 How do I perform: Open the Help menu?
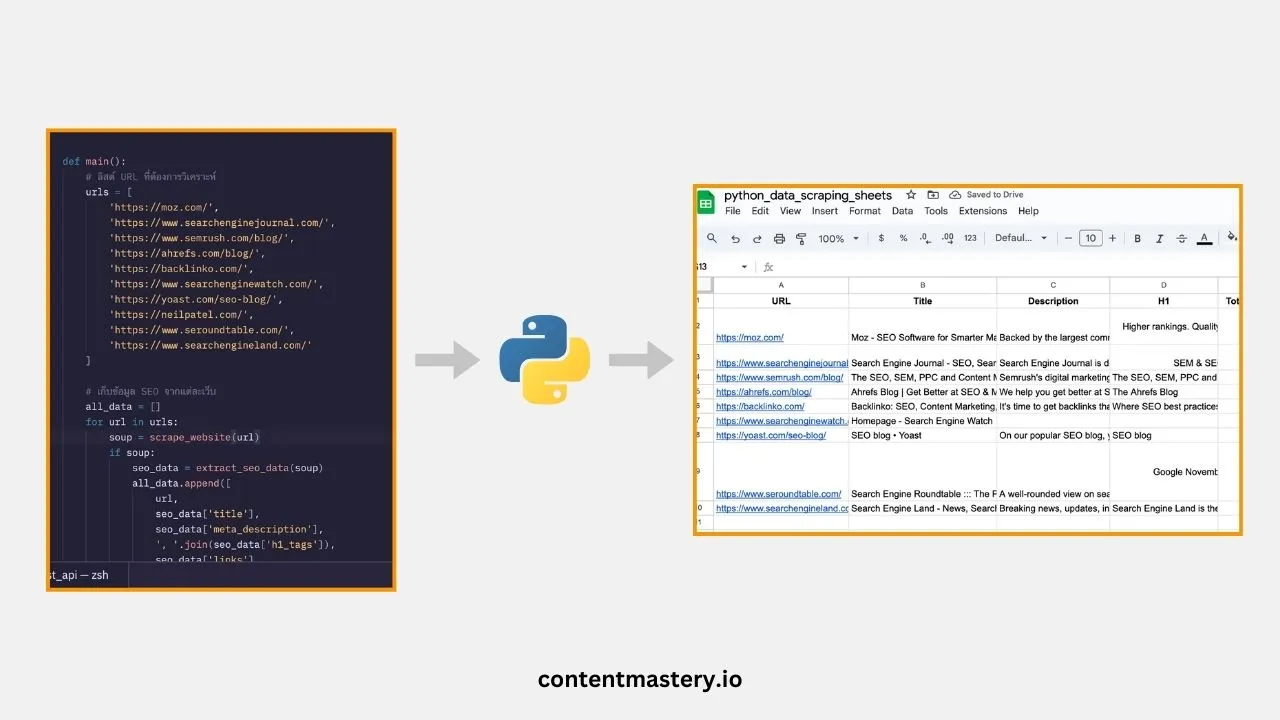[x=1028, y=211]
